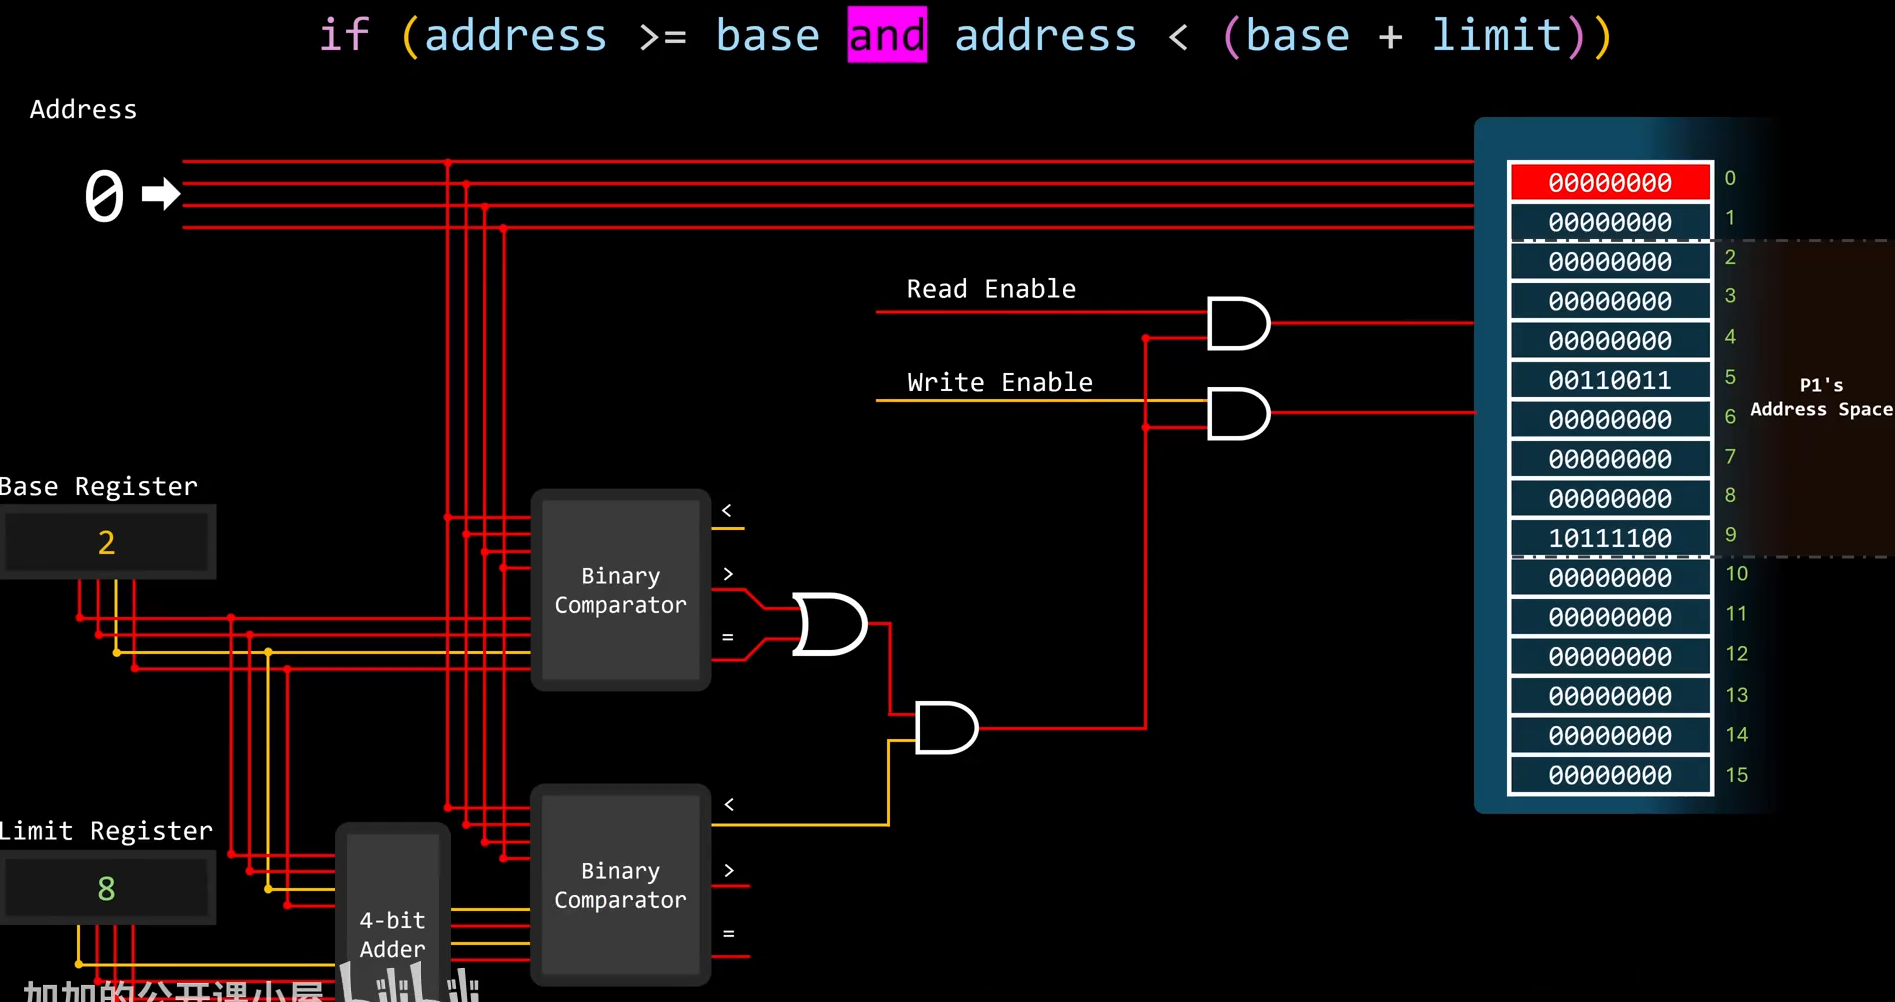This screenshot has height=1002, width=1895.
Task: Click the red highlighted memory cell at address 0
Action: click(1610, 182)
